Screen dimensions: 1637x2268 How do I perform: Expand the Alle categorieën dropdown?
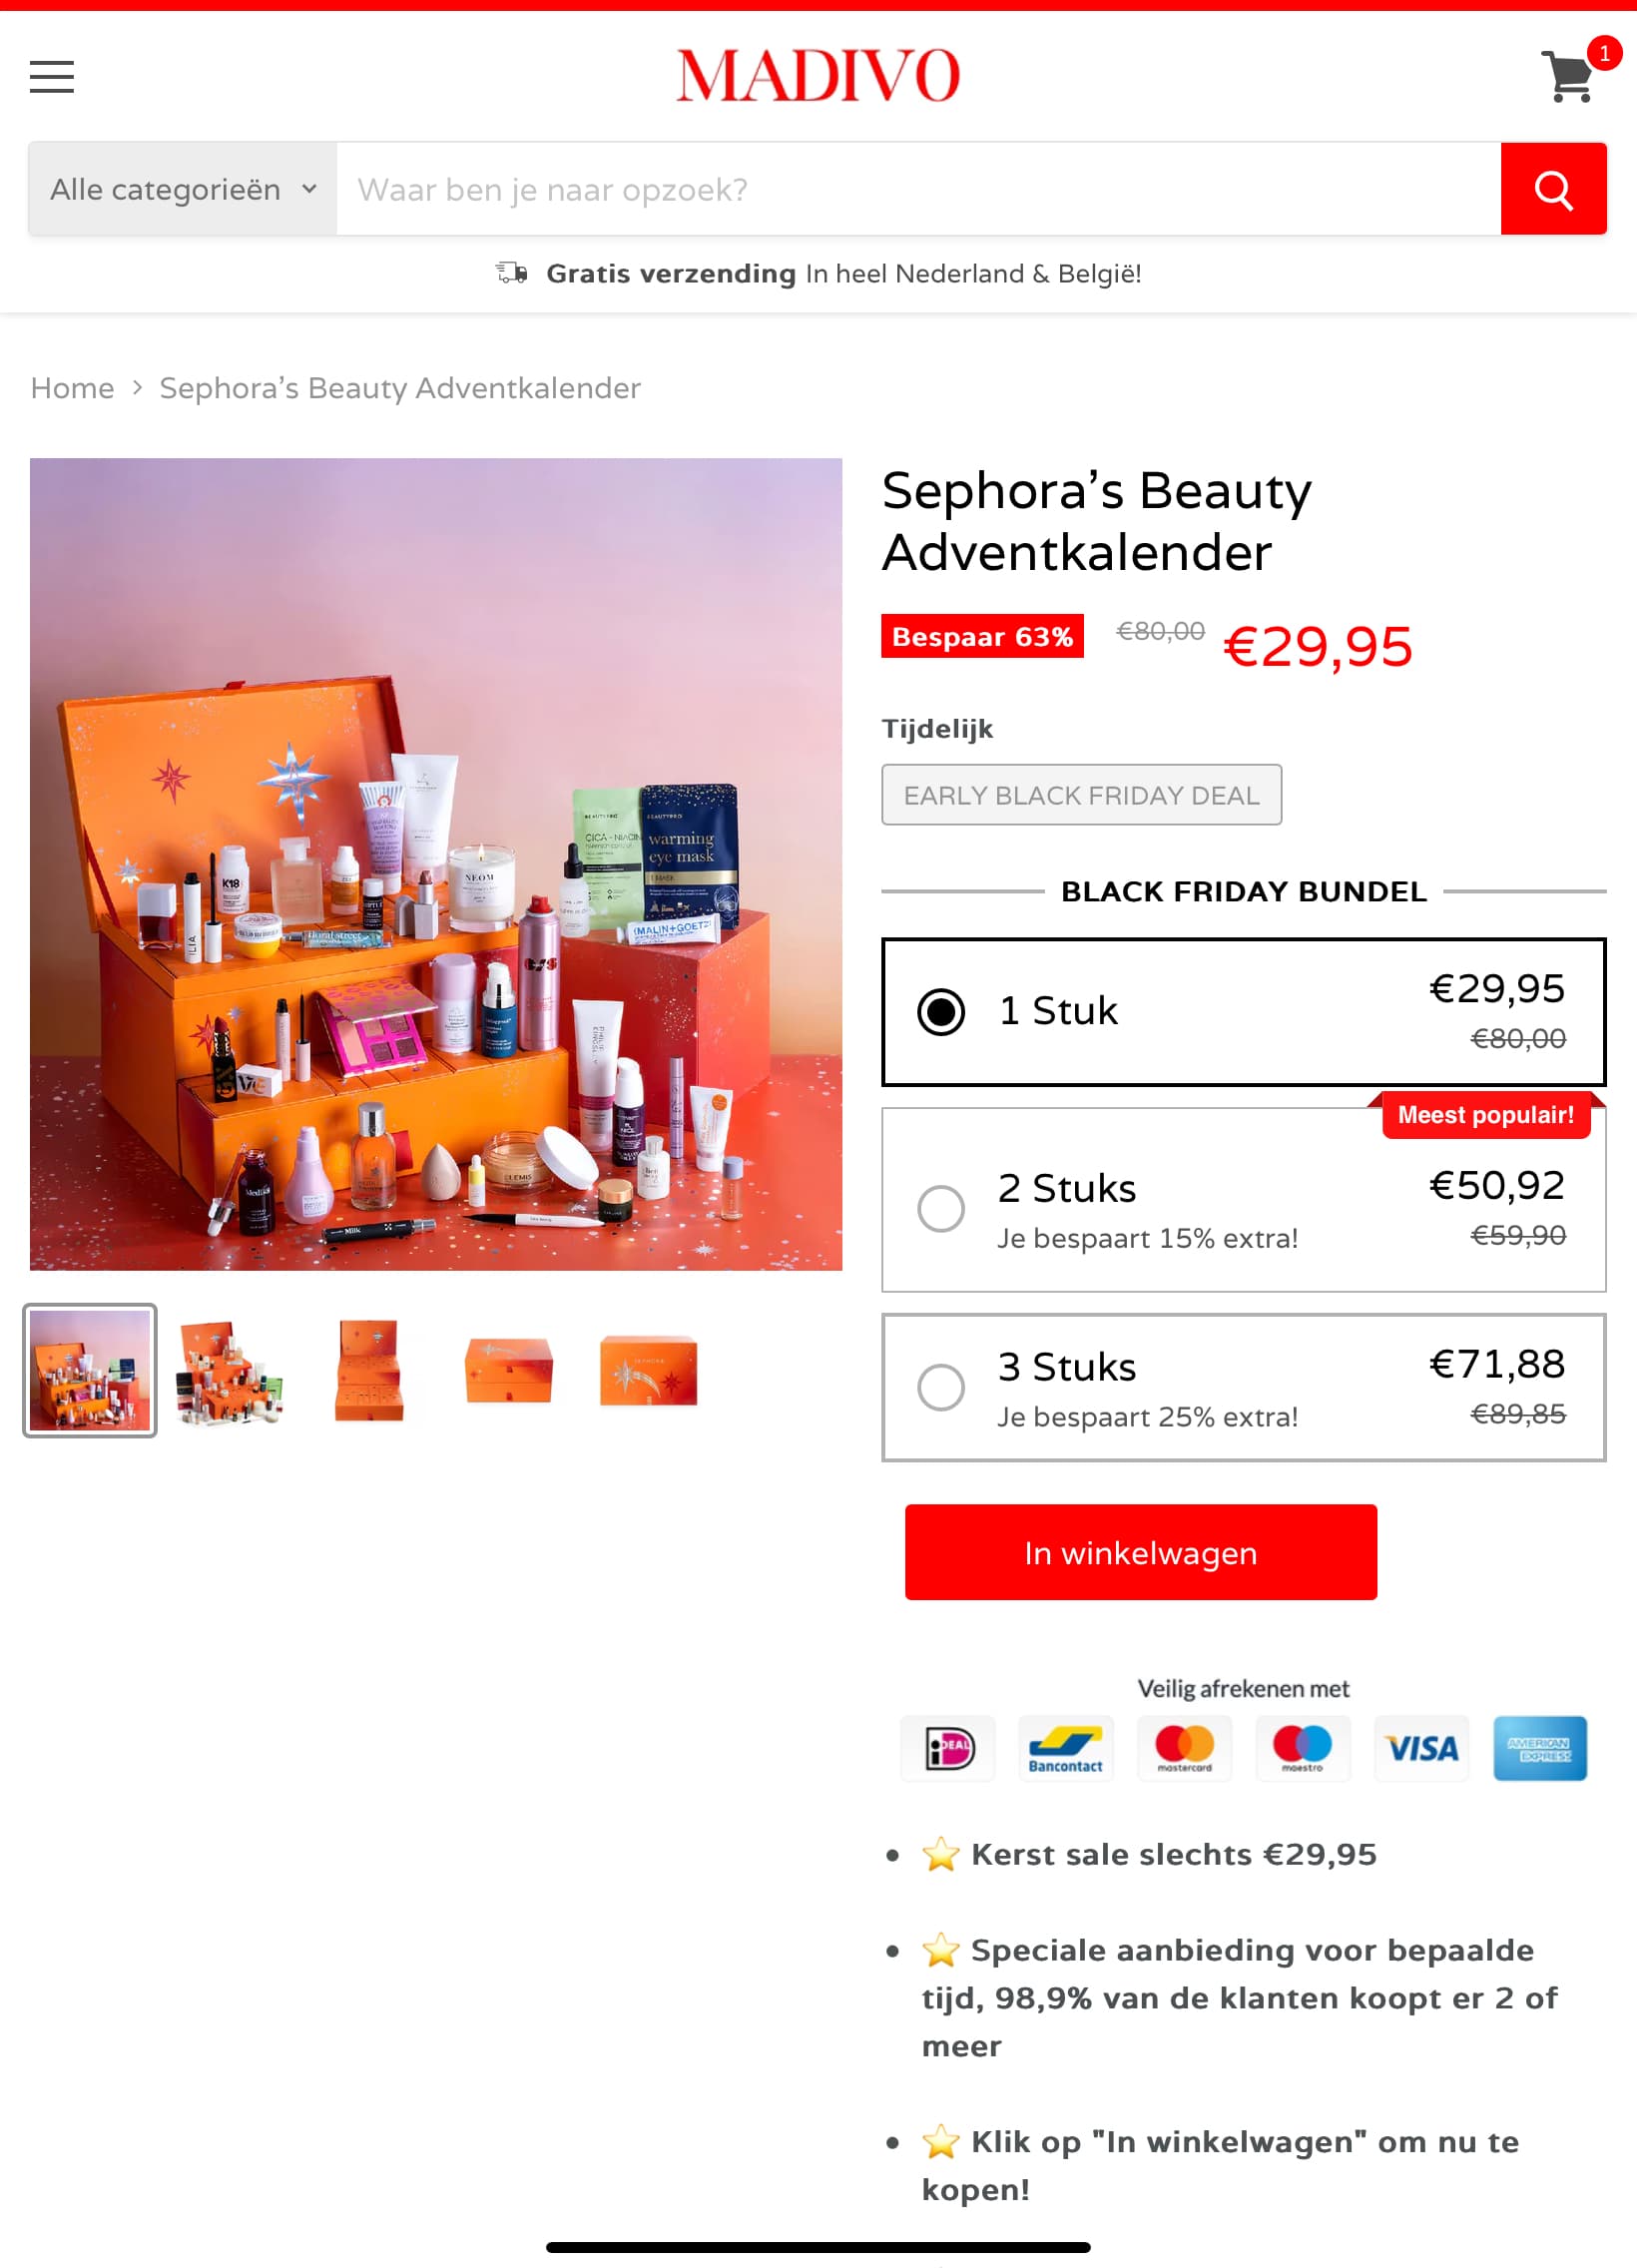pyautogui.click(x=183, y=189)
